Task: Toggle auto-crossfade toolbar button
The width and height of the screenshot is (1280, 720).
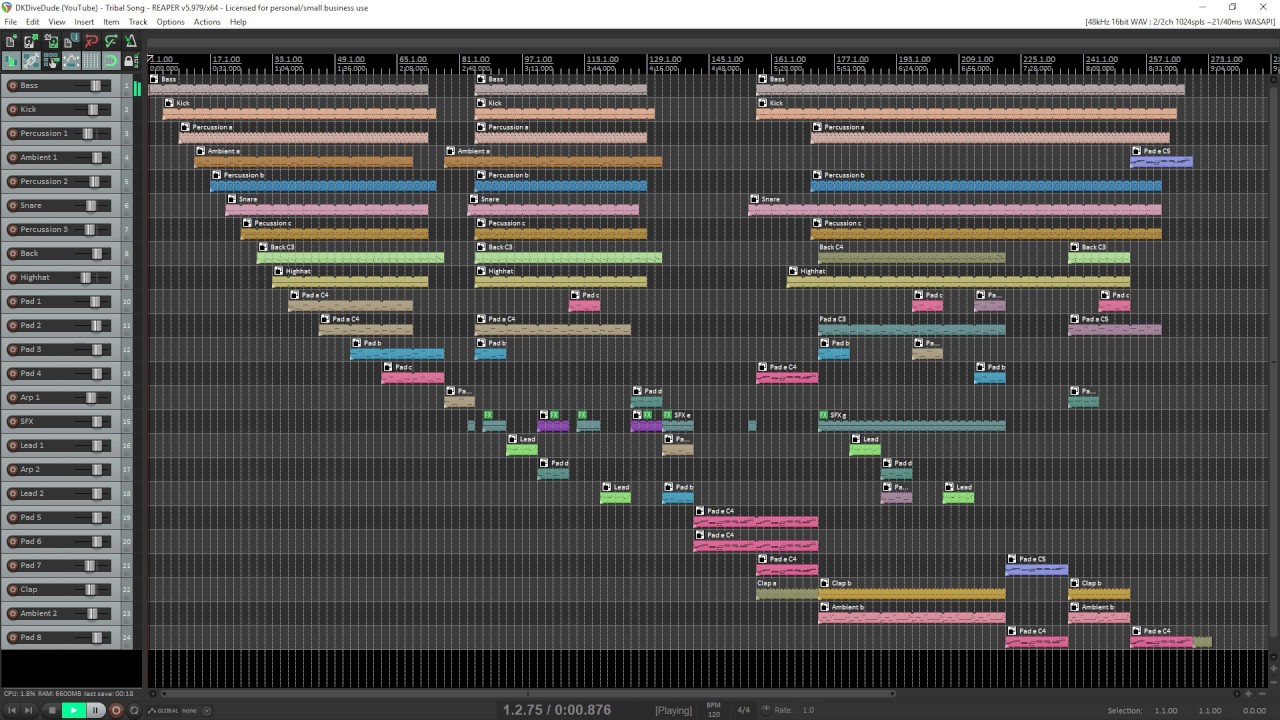Action: click(11, 61)
